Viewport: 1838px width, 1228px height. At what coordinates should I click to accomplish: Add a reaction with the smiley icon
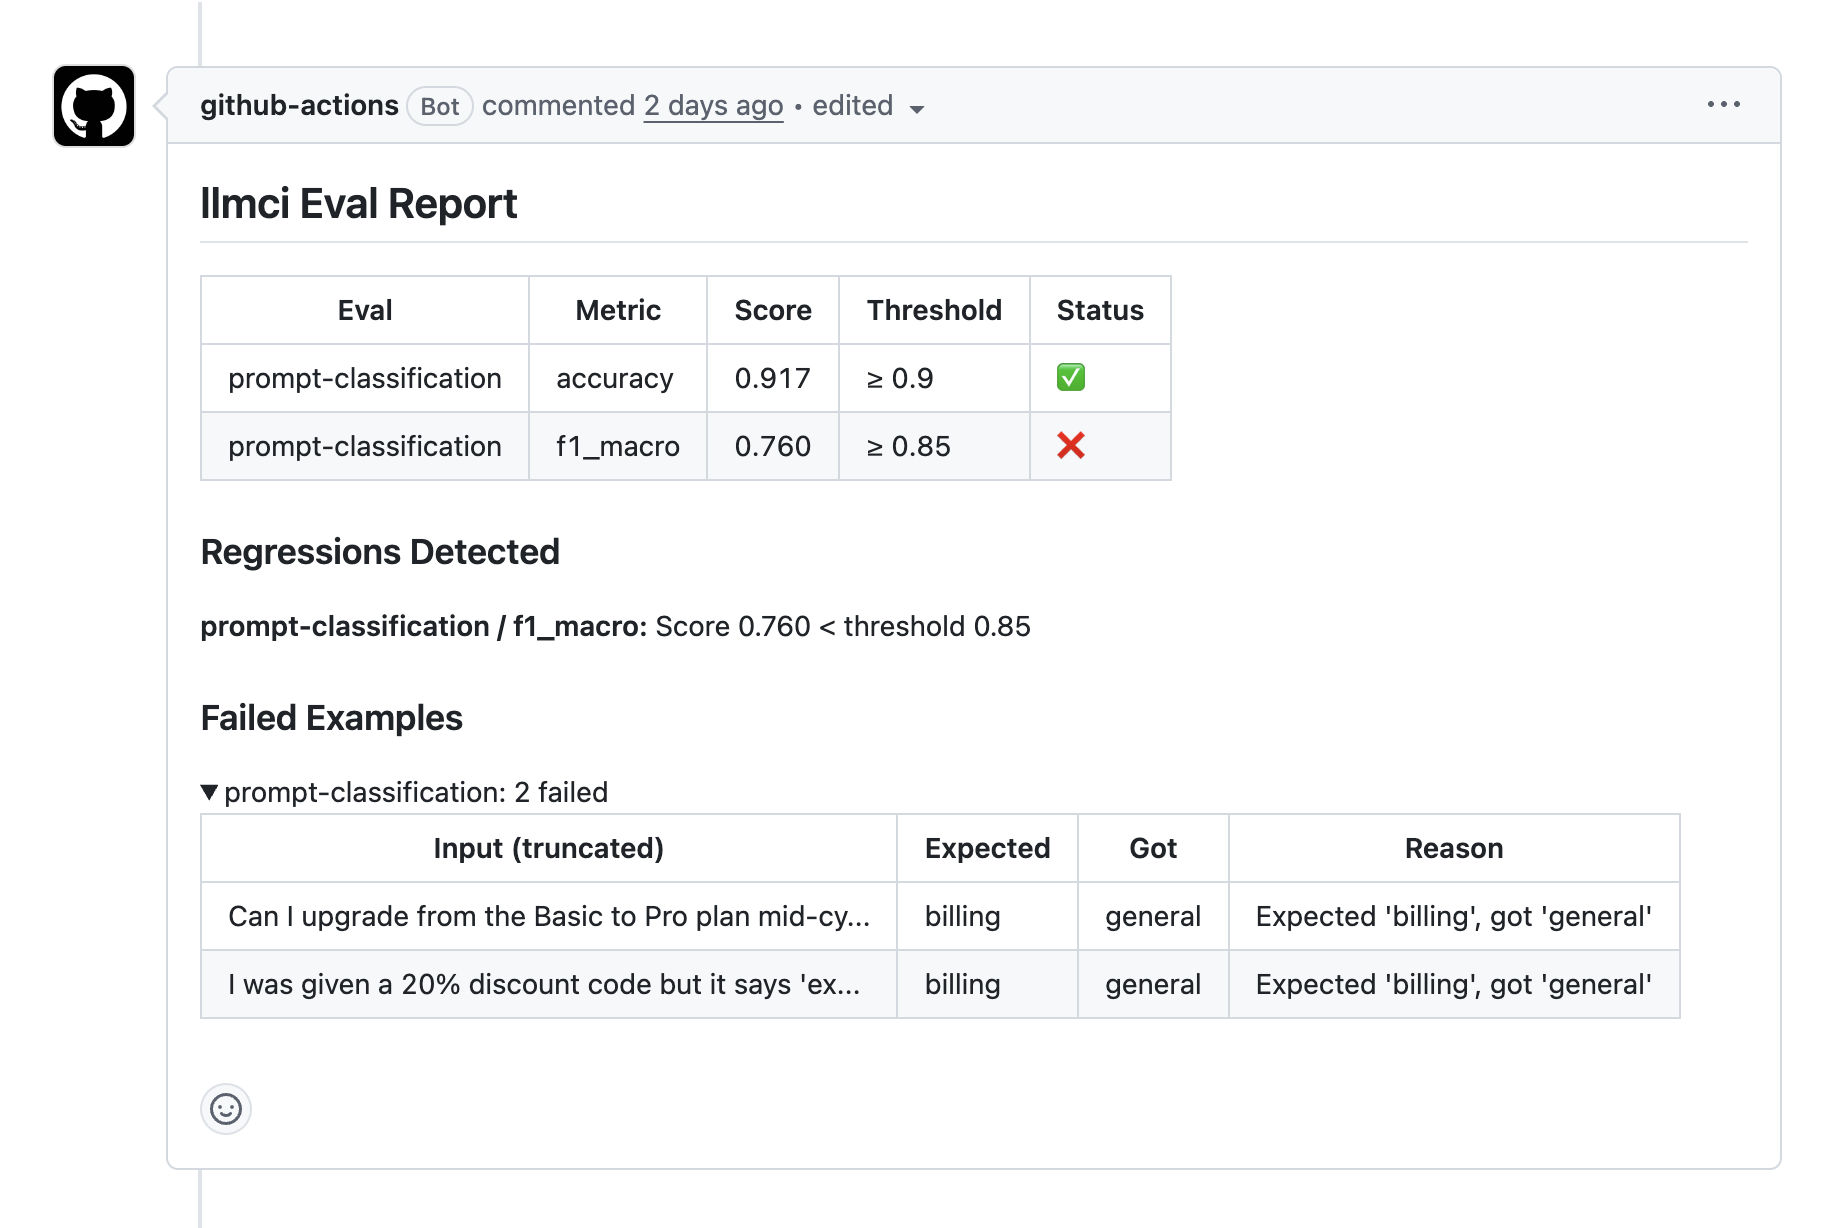(226, 1109)
